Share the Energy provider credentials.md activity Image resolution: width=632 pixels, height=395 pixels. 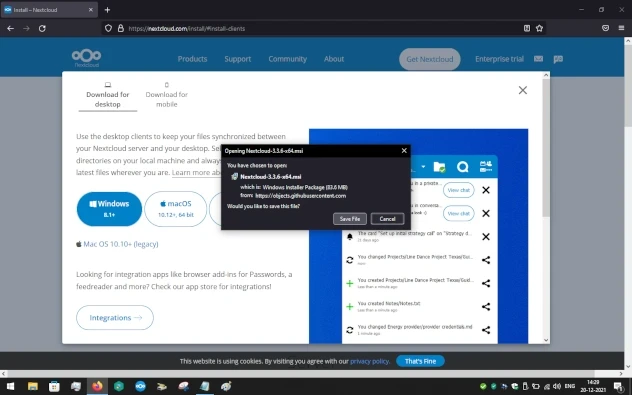click(x=486, y=330)
